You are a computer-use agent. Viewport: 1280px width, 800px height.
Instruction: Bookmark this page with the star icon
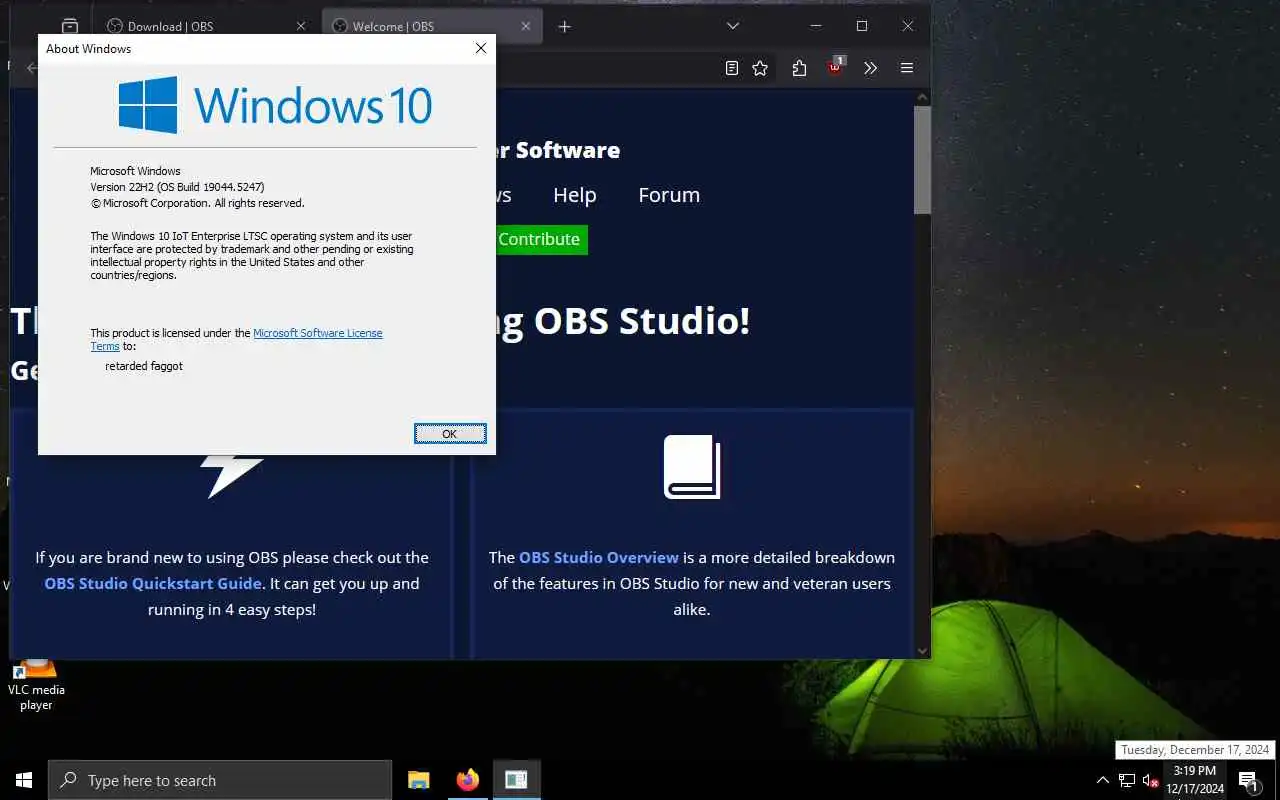click(760, 68)
